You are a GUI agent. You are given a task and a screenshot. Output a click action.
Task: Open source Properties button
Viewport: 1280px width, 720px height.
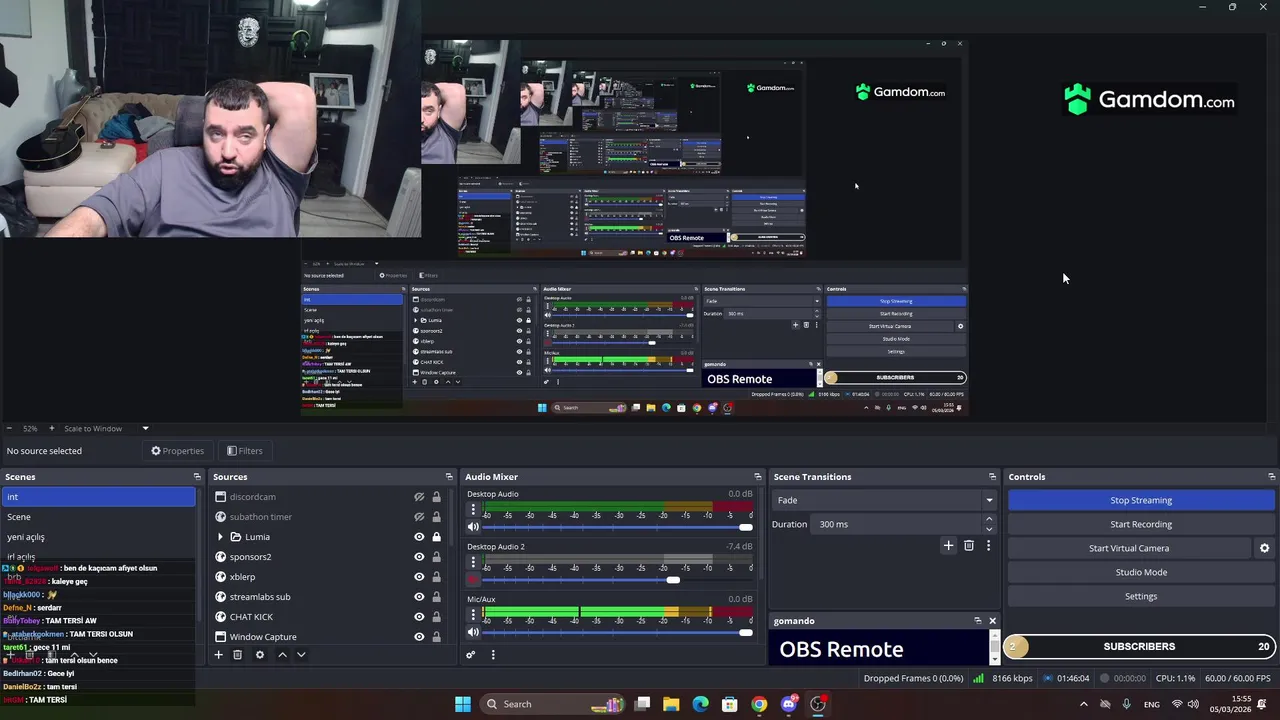(177, 451)
